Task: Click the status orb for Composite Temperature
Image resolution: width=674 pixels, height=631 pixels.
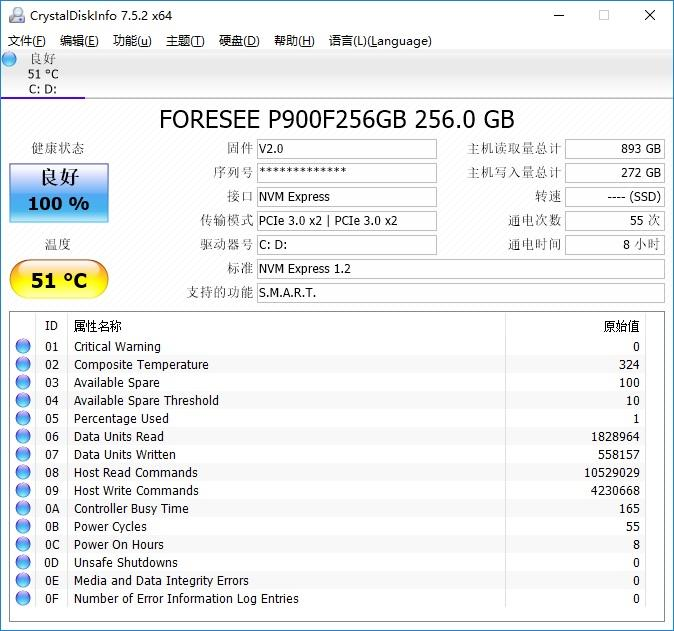Action: point(23,365)
